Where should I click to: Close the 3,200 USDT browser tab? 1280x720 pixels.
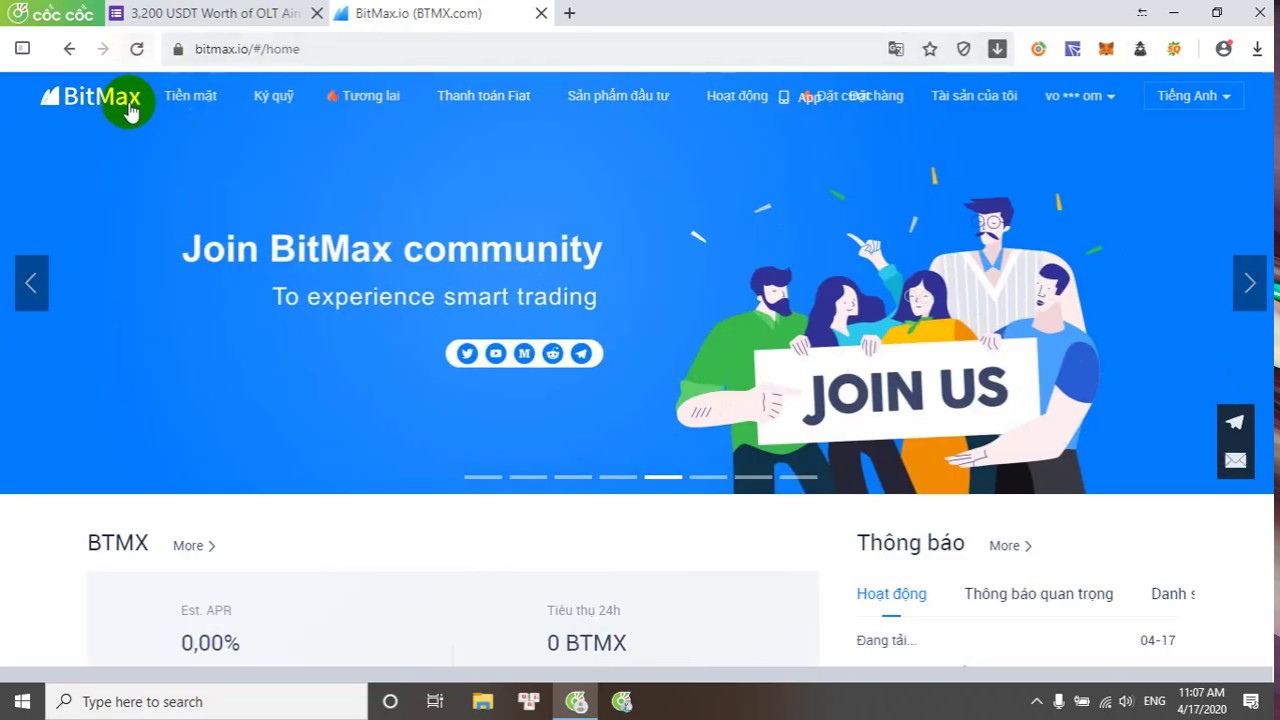316,13
